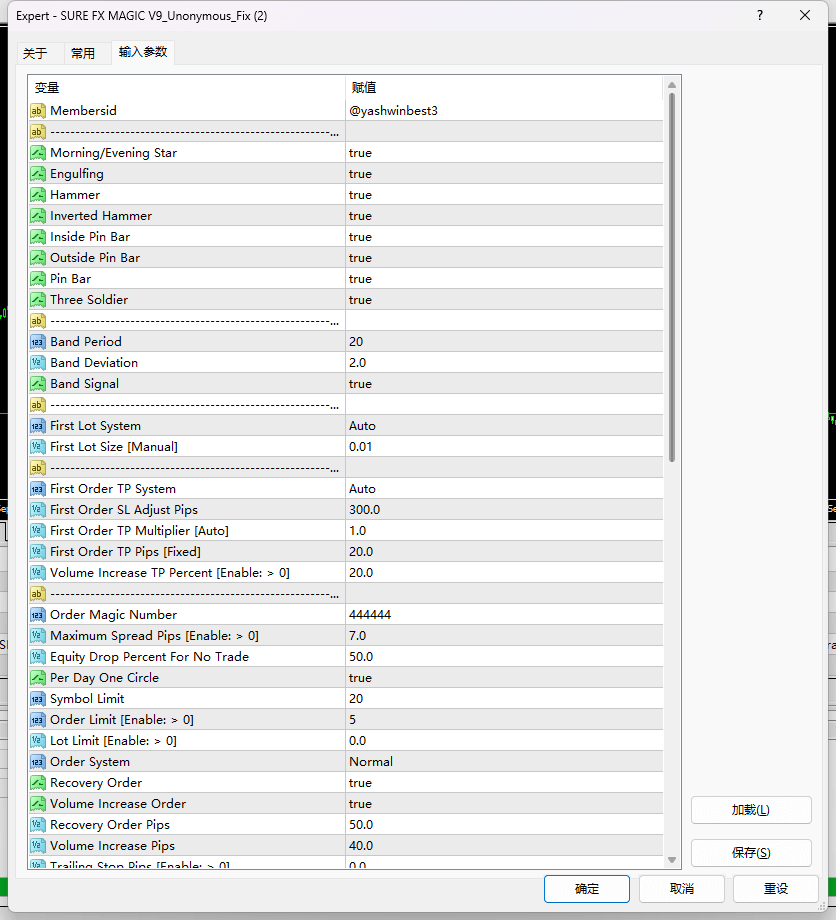This screenshot has width=836, height=920.
Task: Click the chart icon next to Engulfing
Action: (x=38, y=173)
